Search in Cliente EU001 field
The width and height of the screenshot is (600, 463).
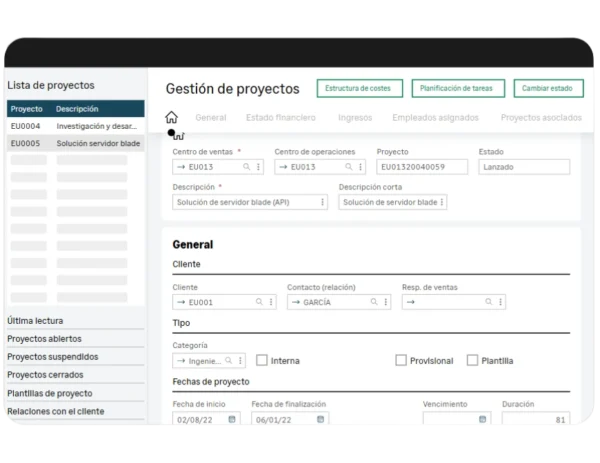pos(259,302)
